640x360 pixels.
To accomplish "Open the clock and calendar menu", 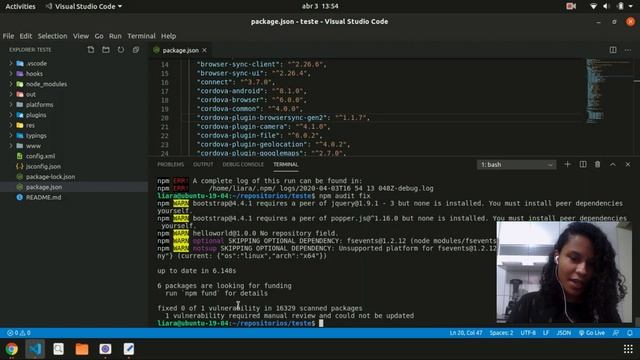I will click(320, 6).
